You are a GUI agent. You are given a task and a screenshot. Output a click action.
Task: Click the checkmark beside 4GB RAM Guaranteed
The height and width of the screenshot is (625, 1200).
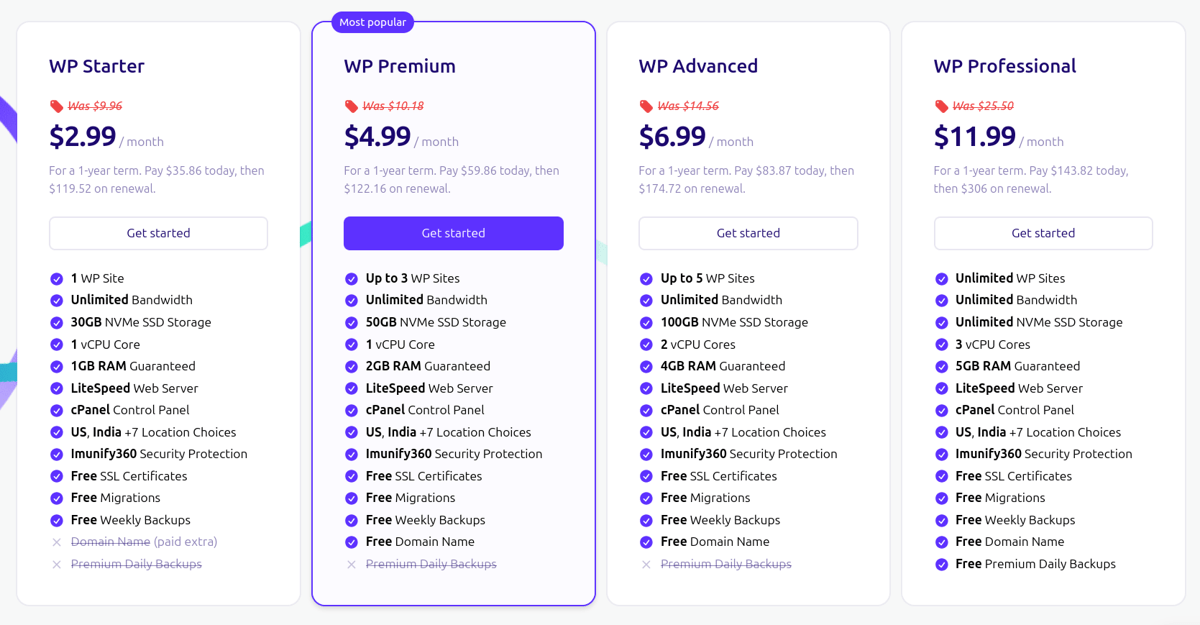point(647,367)
